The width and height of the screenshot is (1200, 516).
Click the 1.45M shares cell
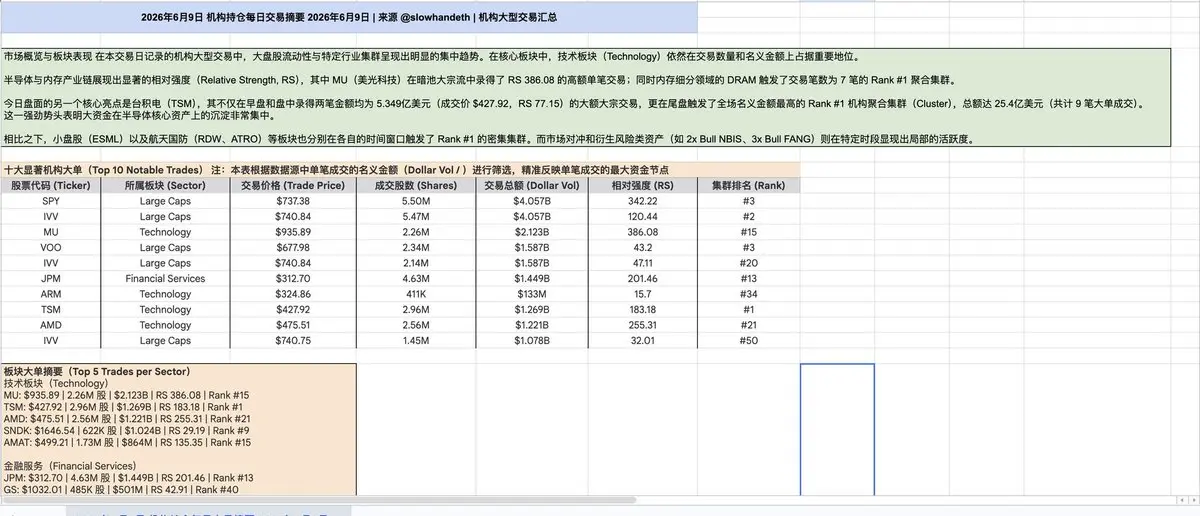pyautogui.click(x=415, y=340)
